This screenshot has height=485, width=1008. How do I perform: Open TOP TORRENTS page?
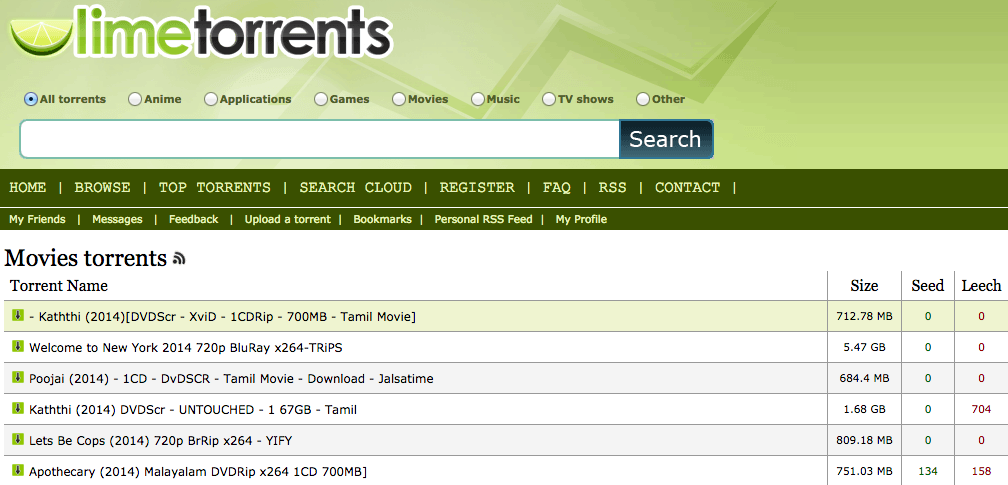pos(215,187)
